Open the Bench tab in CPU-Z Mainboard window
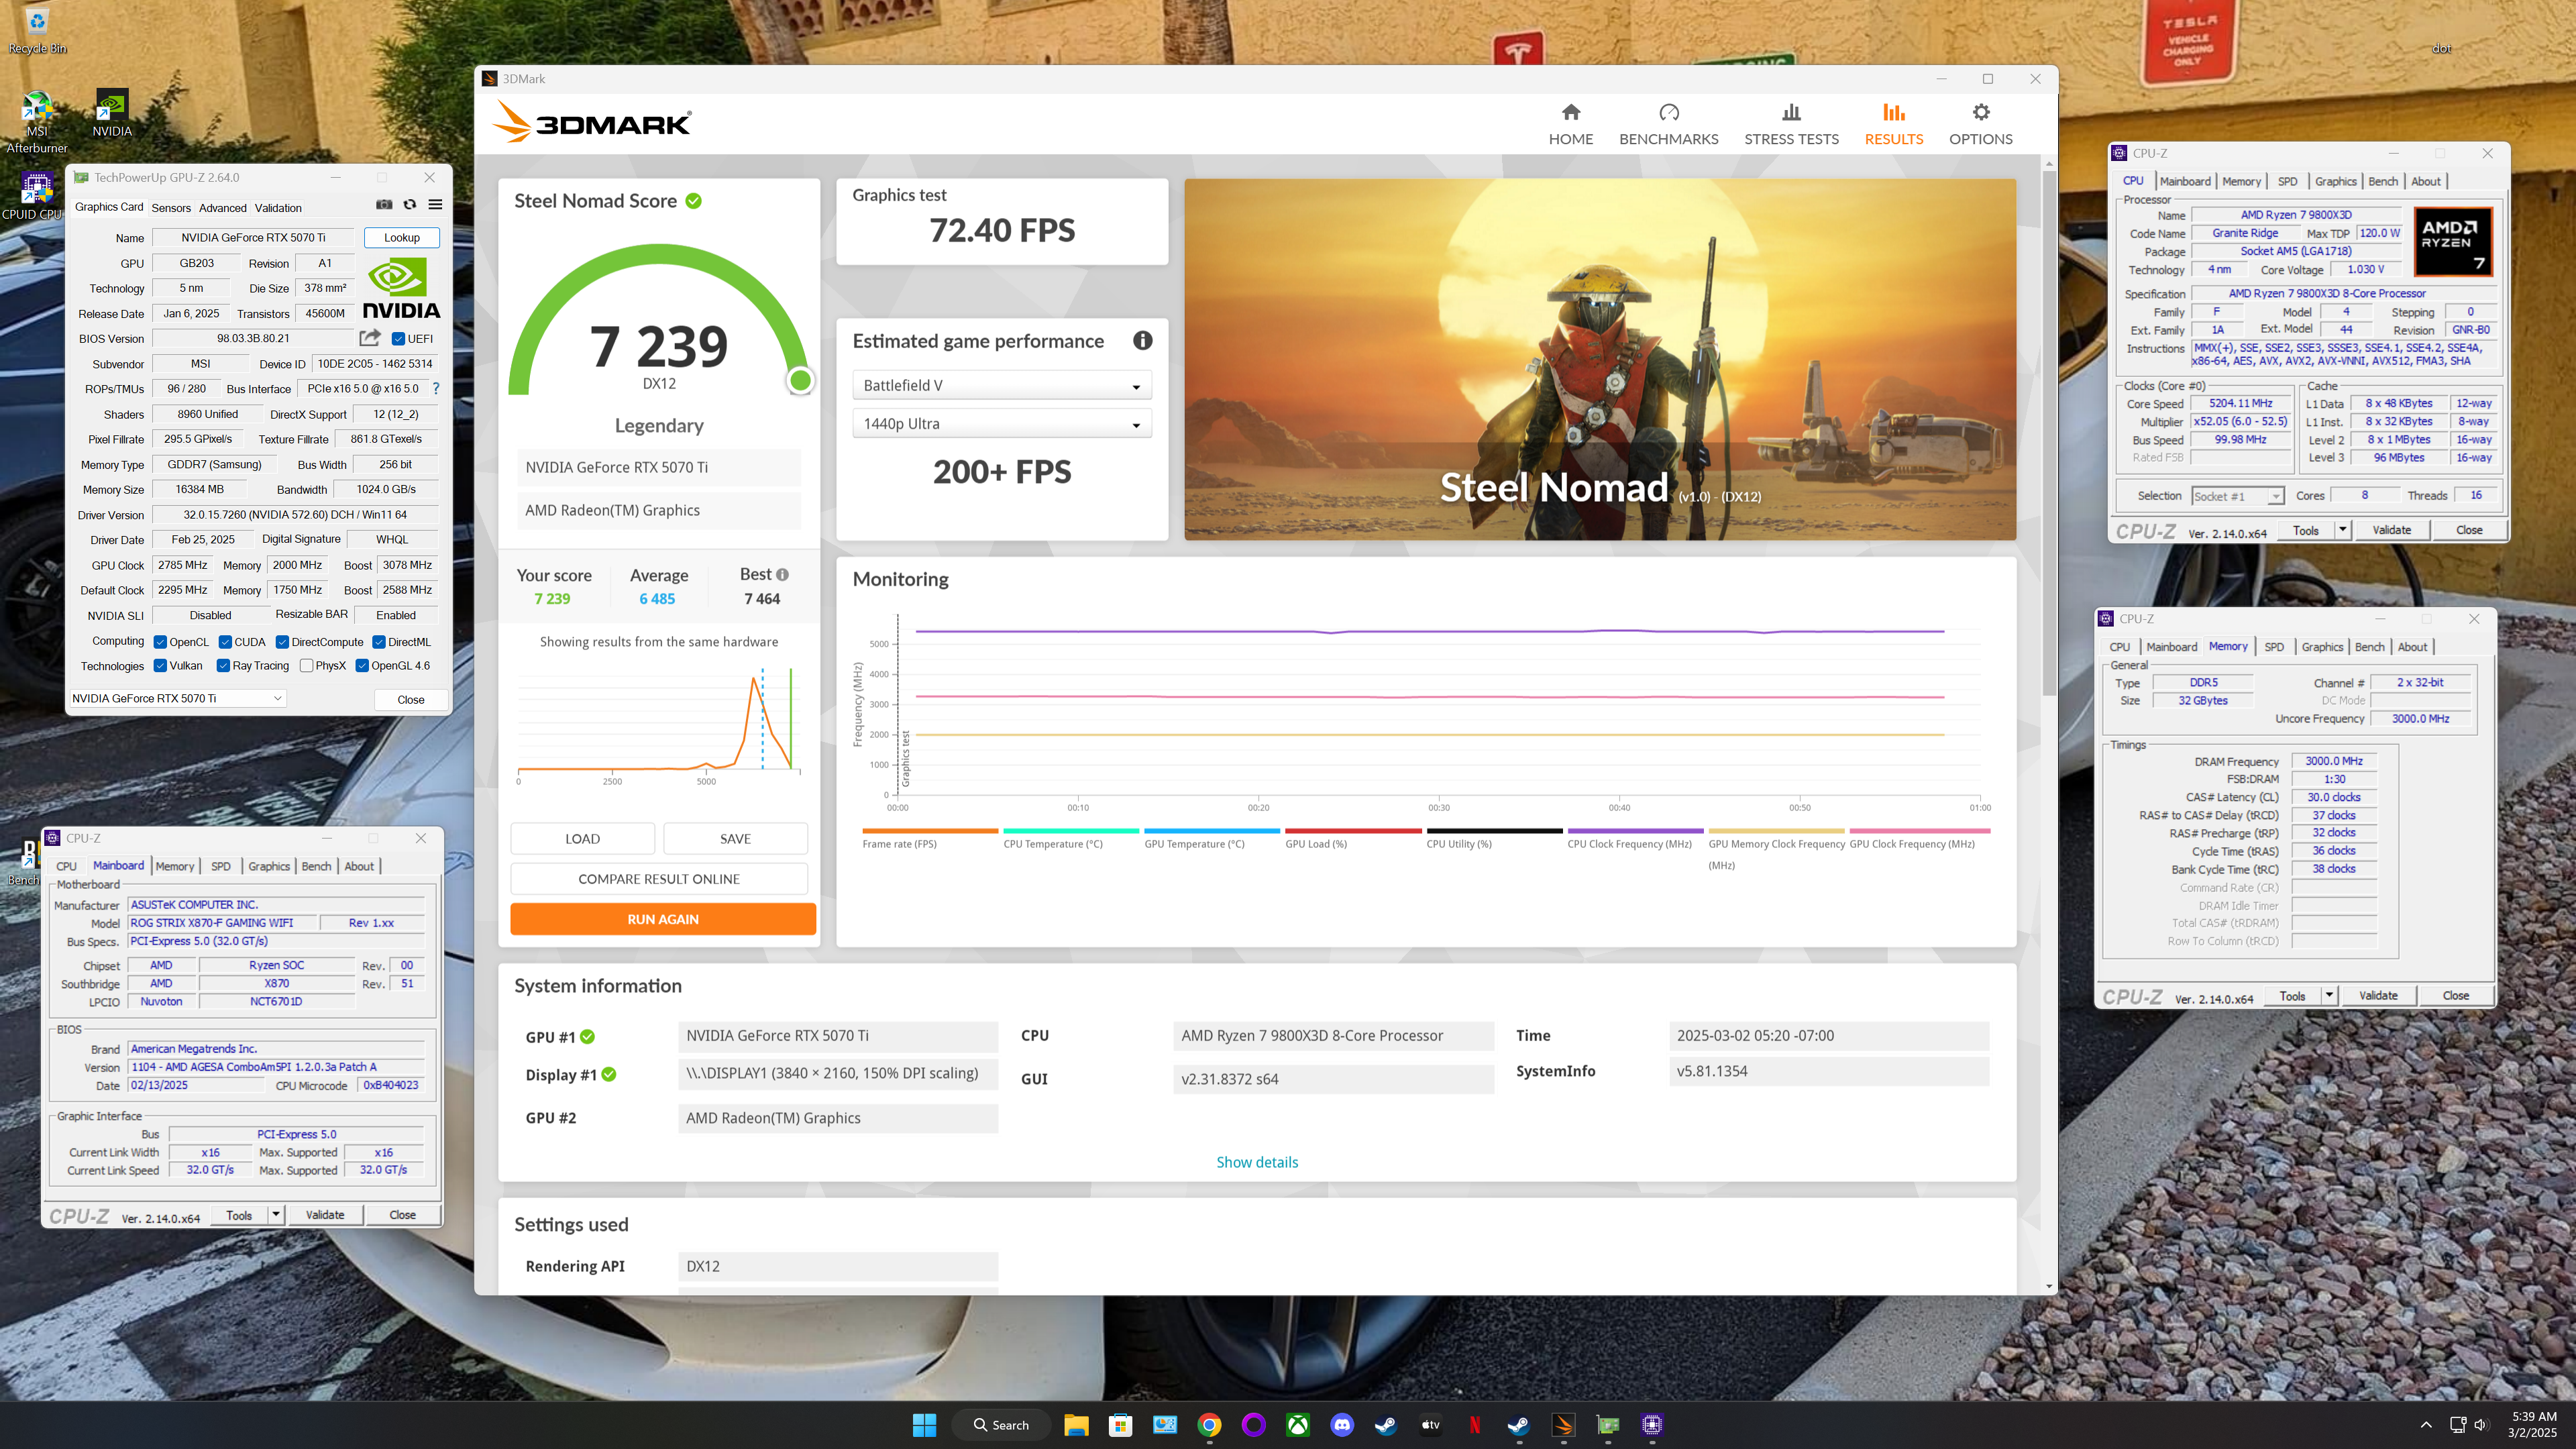Viewport: 2576px width, 1449px height. [316, 866]
